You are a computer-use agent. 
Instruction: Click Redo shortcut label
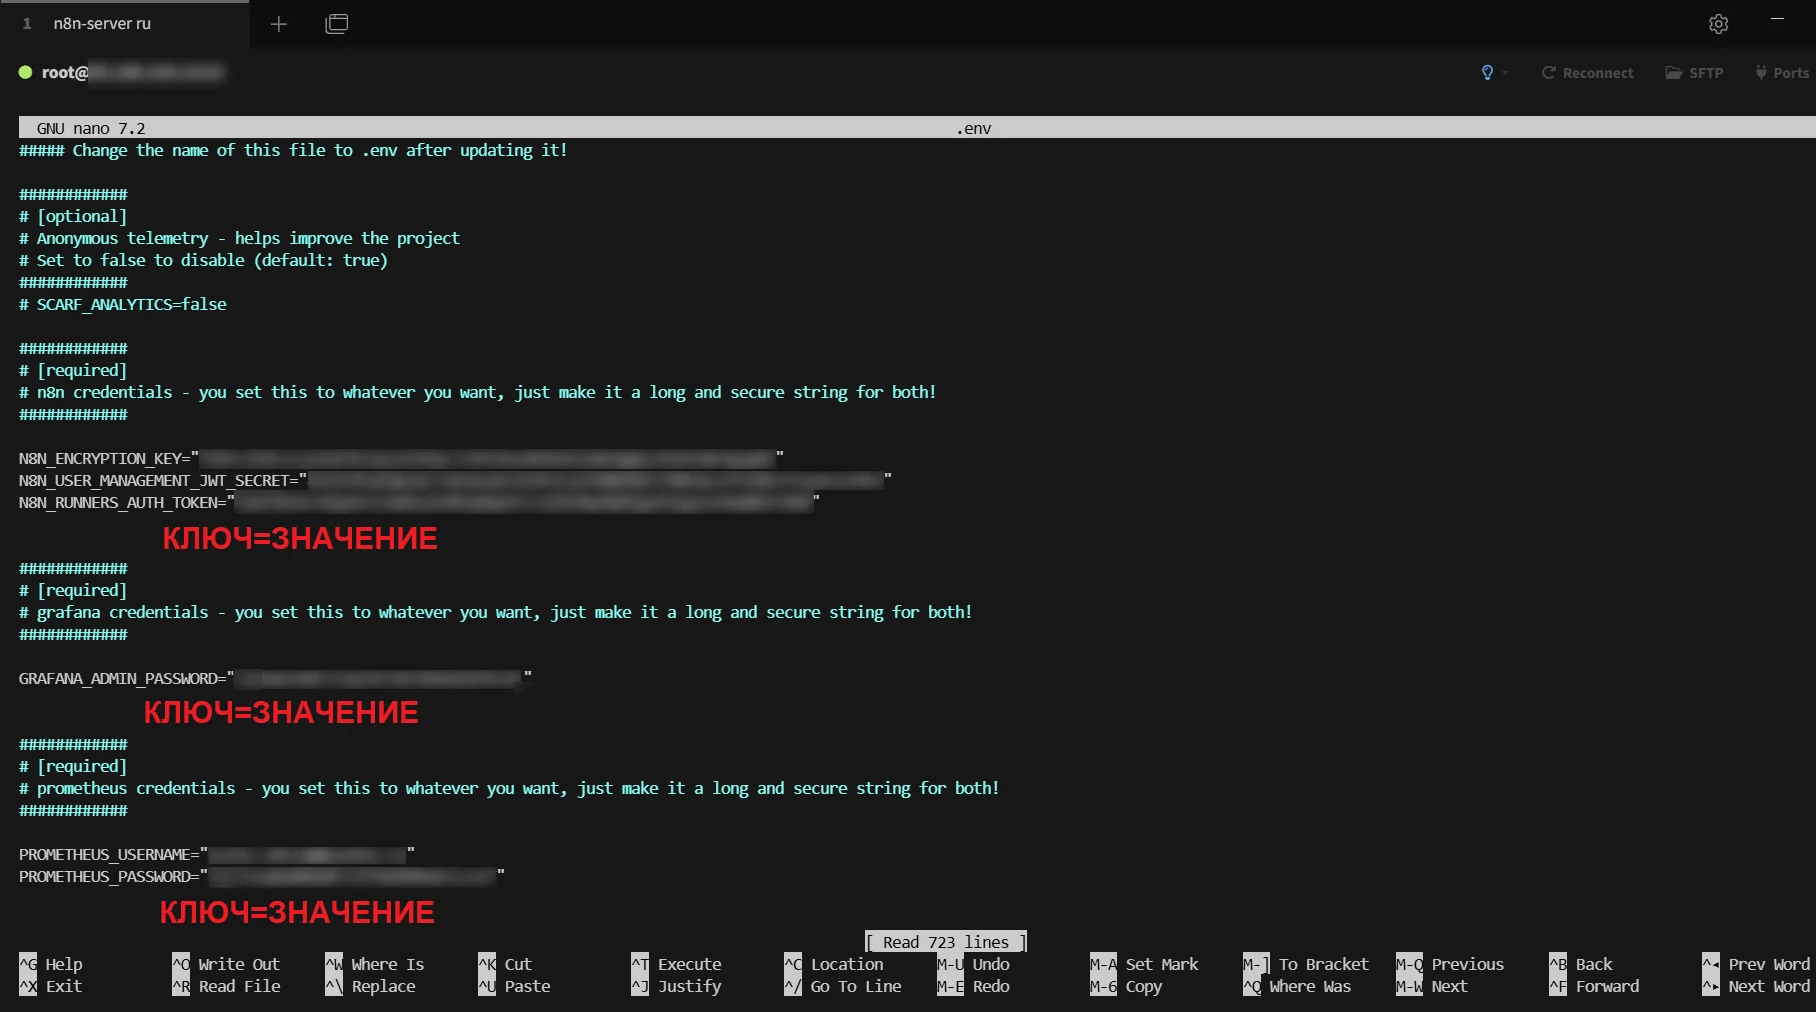(991, 986)
